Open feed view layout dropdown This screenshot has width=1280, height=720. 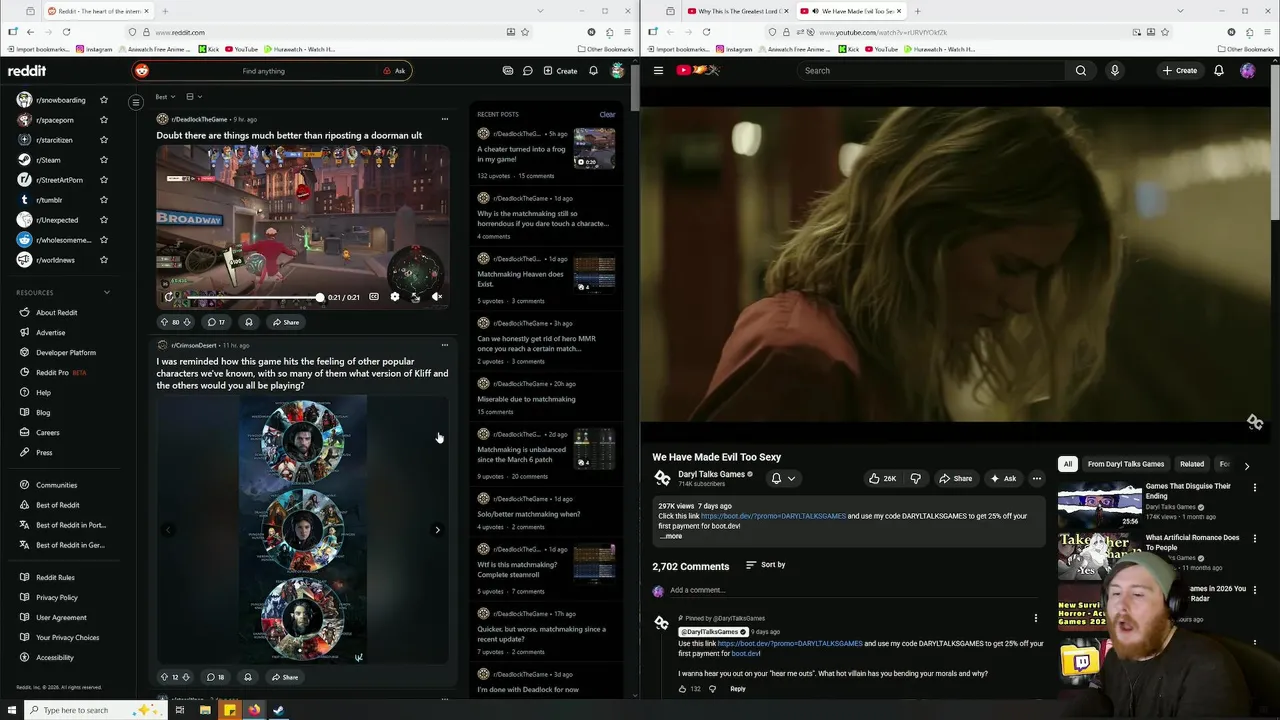[194, 97]
